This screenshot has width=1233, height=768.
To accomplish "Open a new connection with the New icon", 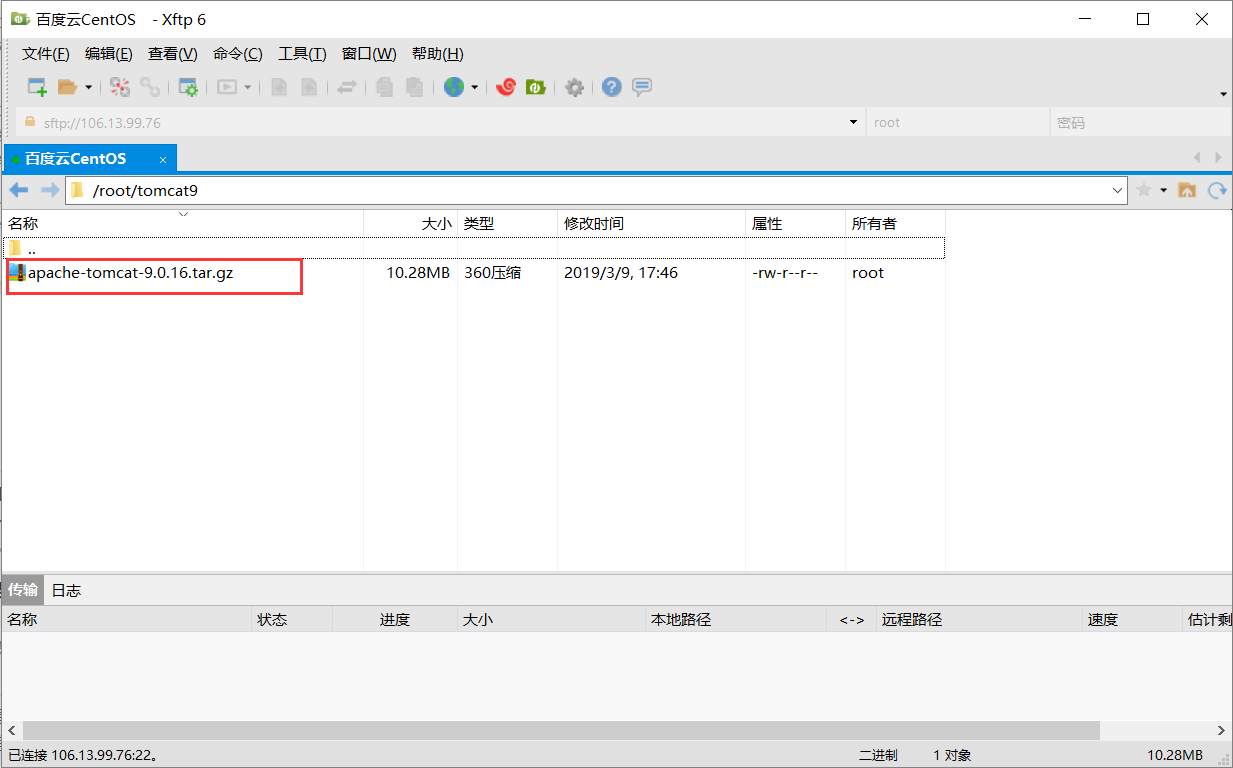I will click(35, 87).
